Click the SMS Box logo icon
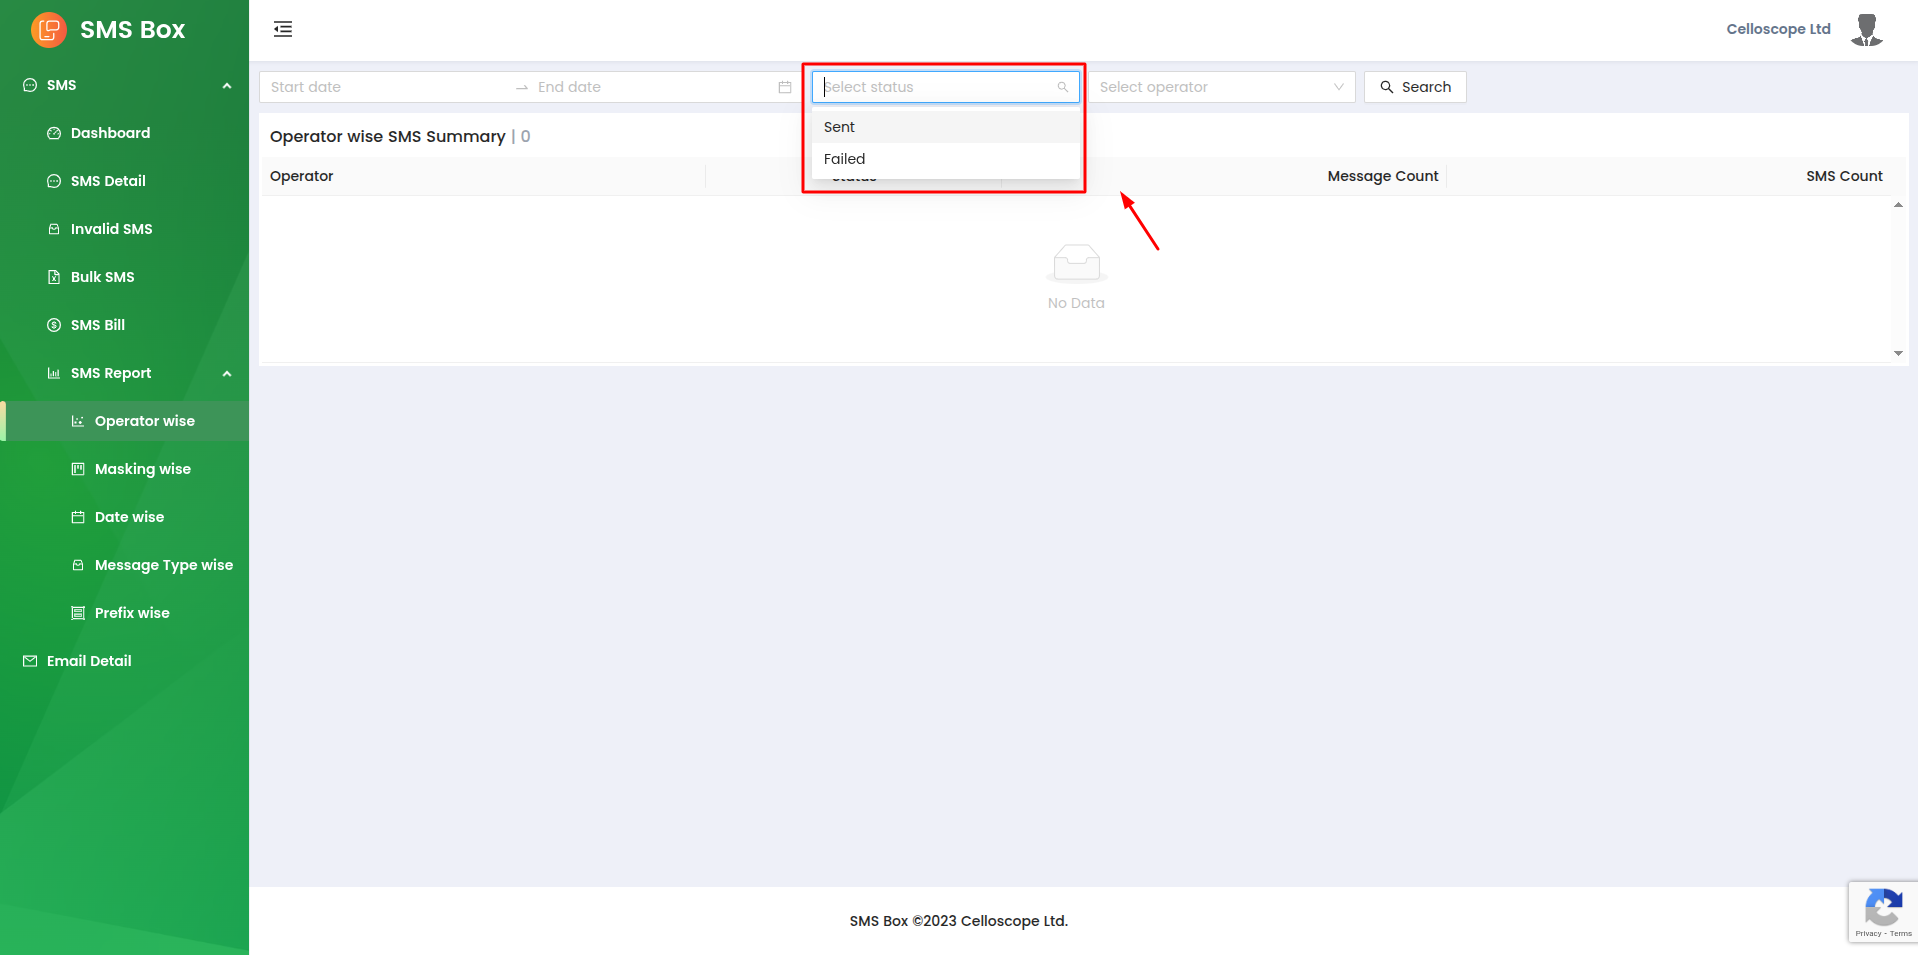 (x=48, y=30)
